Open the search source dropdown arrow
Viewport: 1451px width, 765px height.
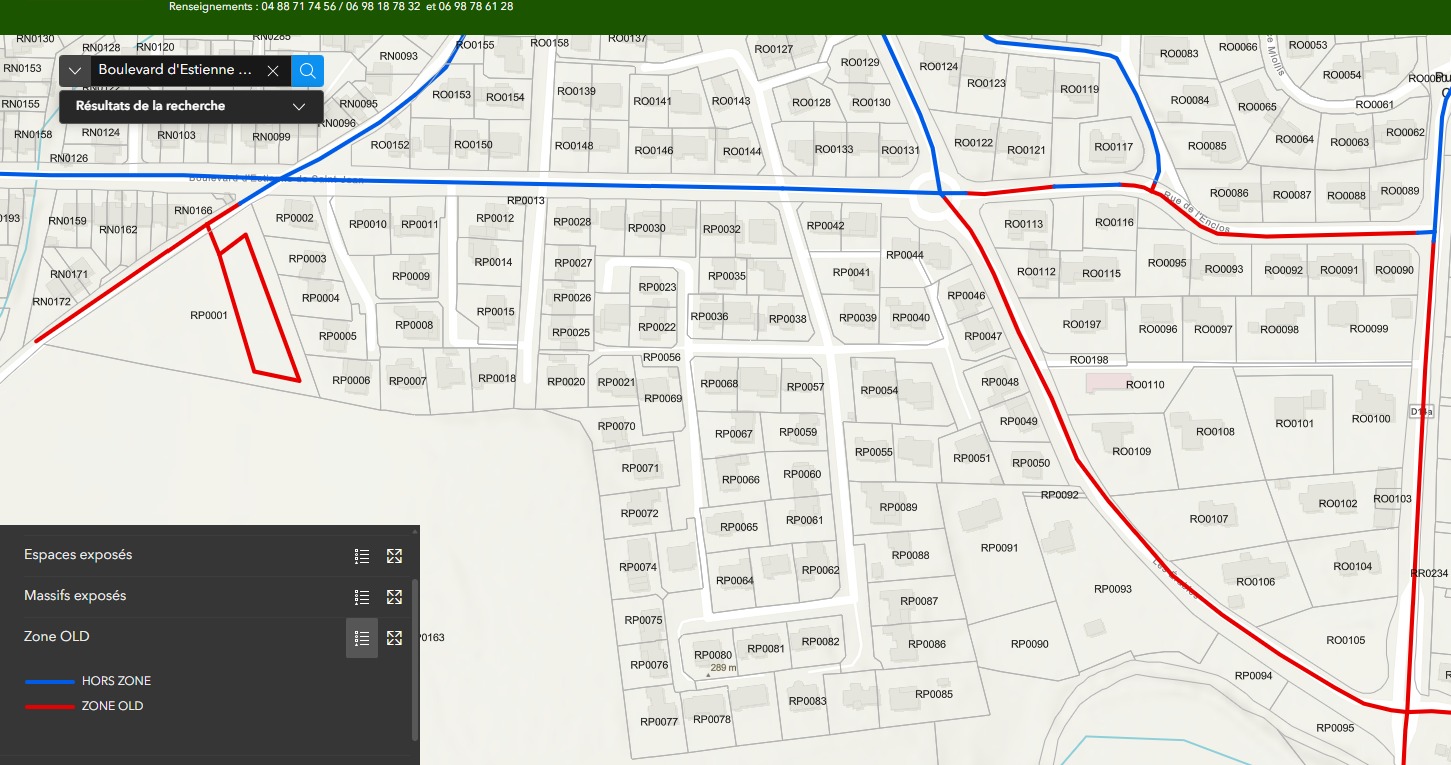click(75, 71)
